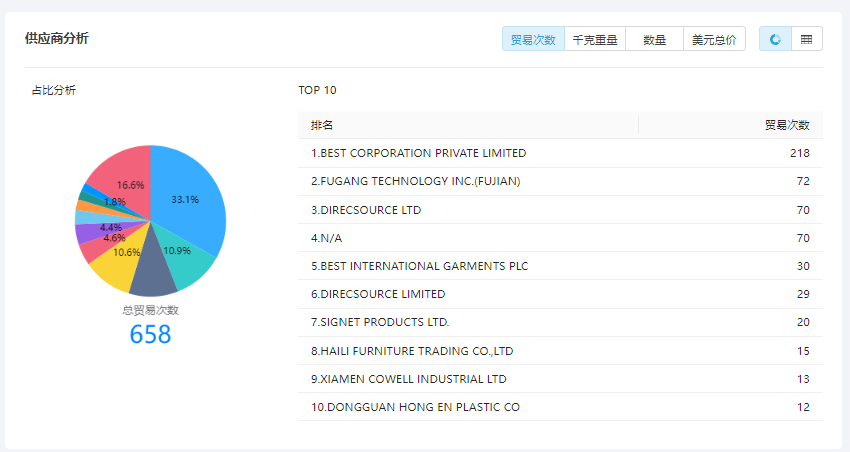This screenshot has height=452, width=850.
Task: Click the purple 4.4% pie slice
Action: tap(86, 232)
